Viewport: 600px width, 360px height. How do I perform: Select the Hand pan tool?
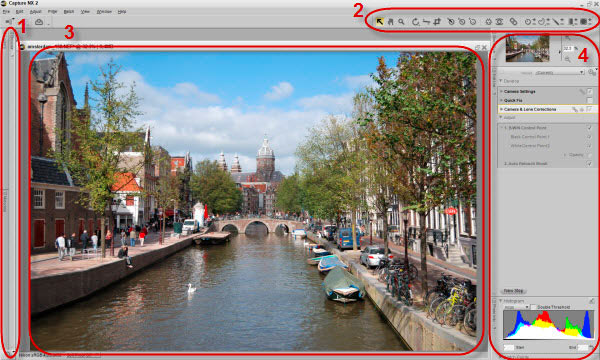point(390,22)
